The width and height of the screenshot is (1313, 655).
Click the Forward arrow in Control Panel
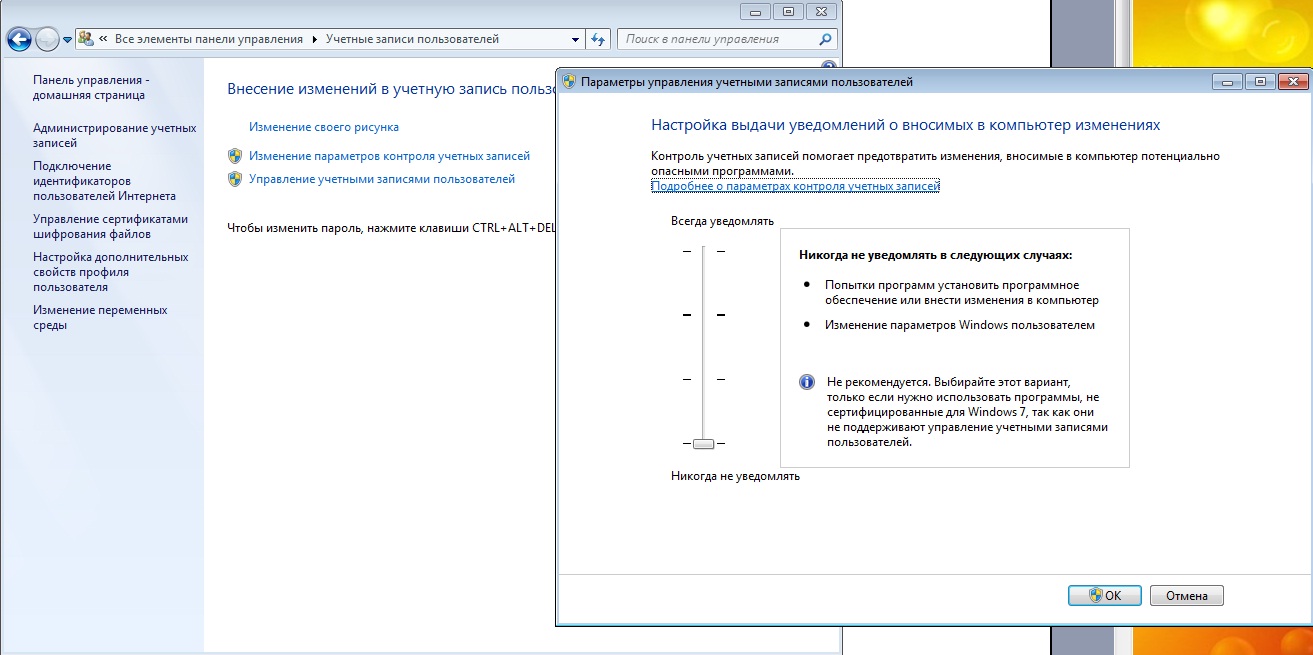click(x=47, y=40)
